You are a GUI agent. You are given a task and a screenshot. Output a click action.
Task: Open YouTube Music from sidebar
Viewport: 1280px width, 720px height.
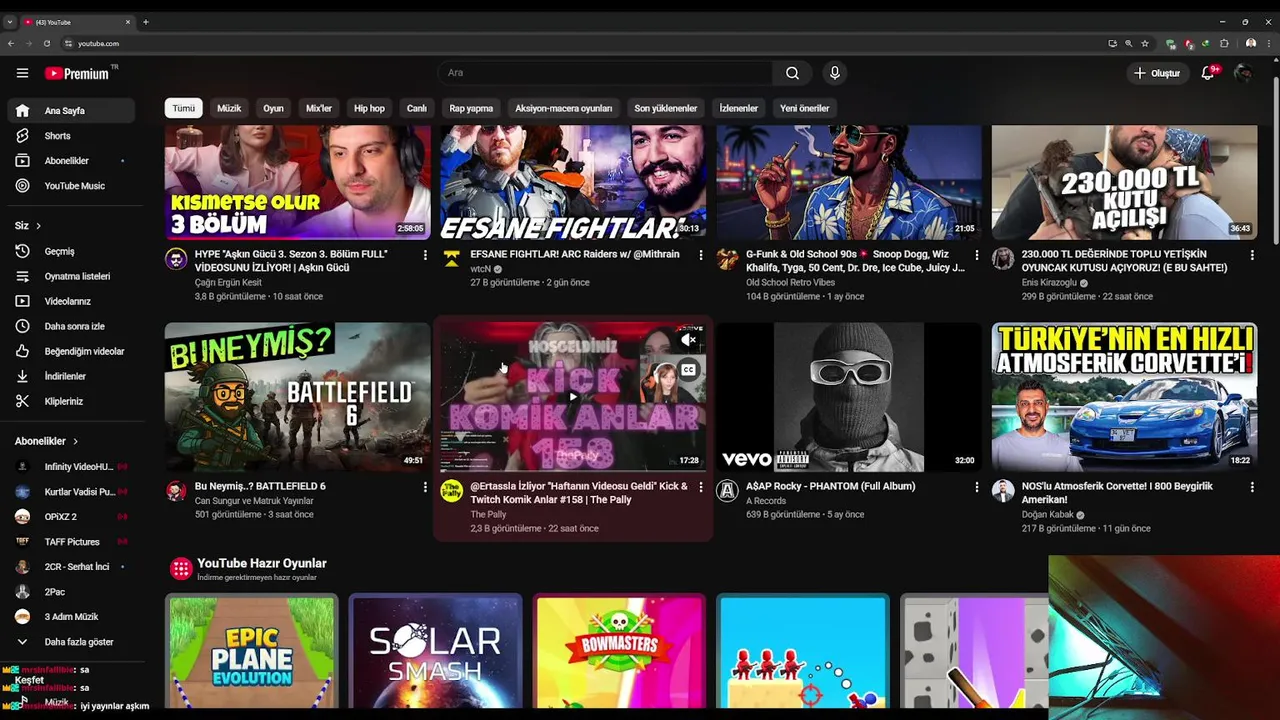pyautogui.click(x=70, y=186)
